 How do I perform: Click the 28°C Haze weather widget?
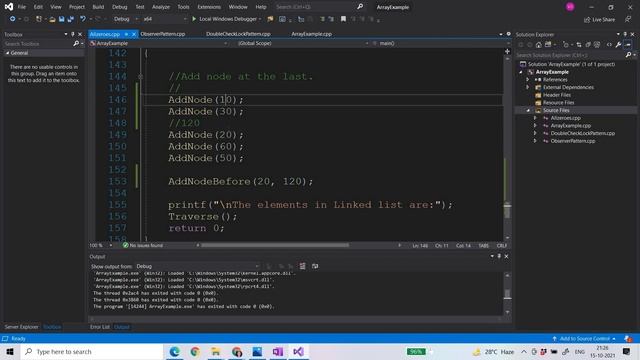(x=493, y=351)
